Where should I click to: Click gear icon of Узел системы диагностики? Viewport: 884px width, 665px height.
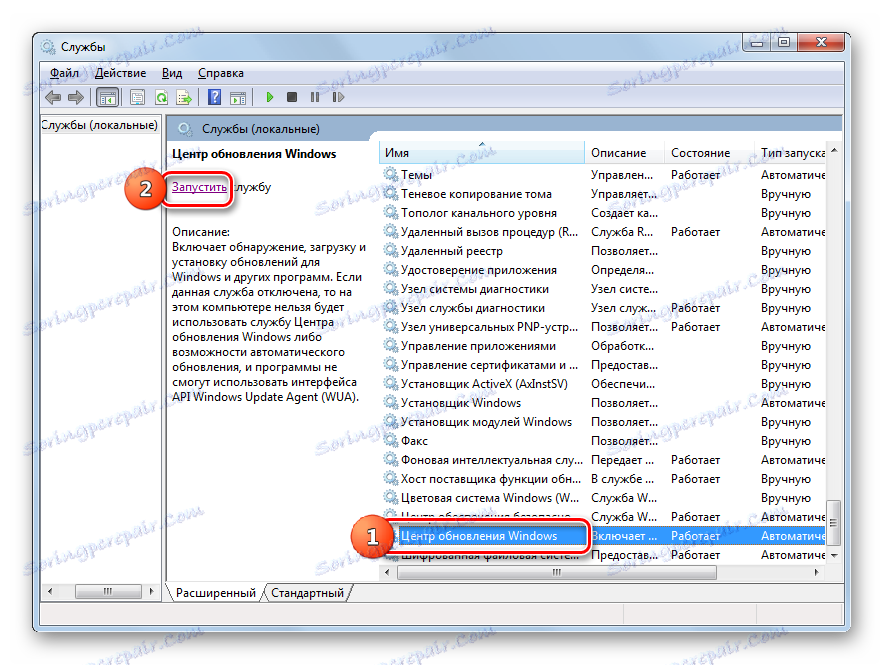pyautogui.click(x=391, y=289)
